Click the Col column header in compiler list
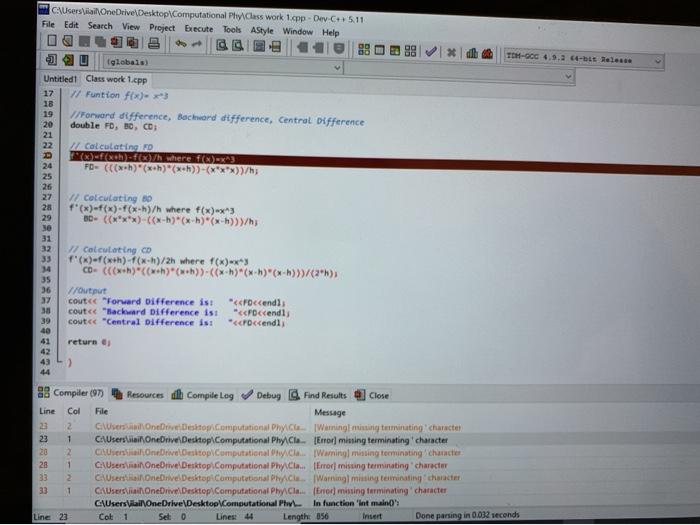This screenshot has width=700, height=525. click(x=74, y=411)
